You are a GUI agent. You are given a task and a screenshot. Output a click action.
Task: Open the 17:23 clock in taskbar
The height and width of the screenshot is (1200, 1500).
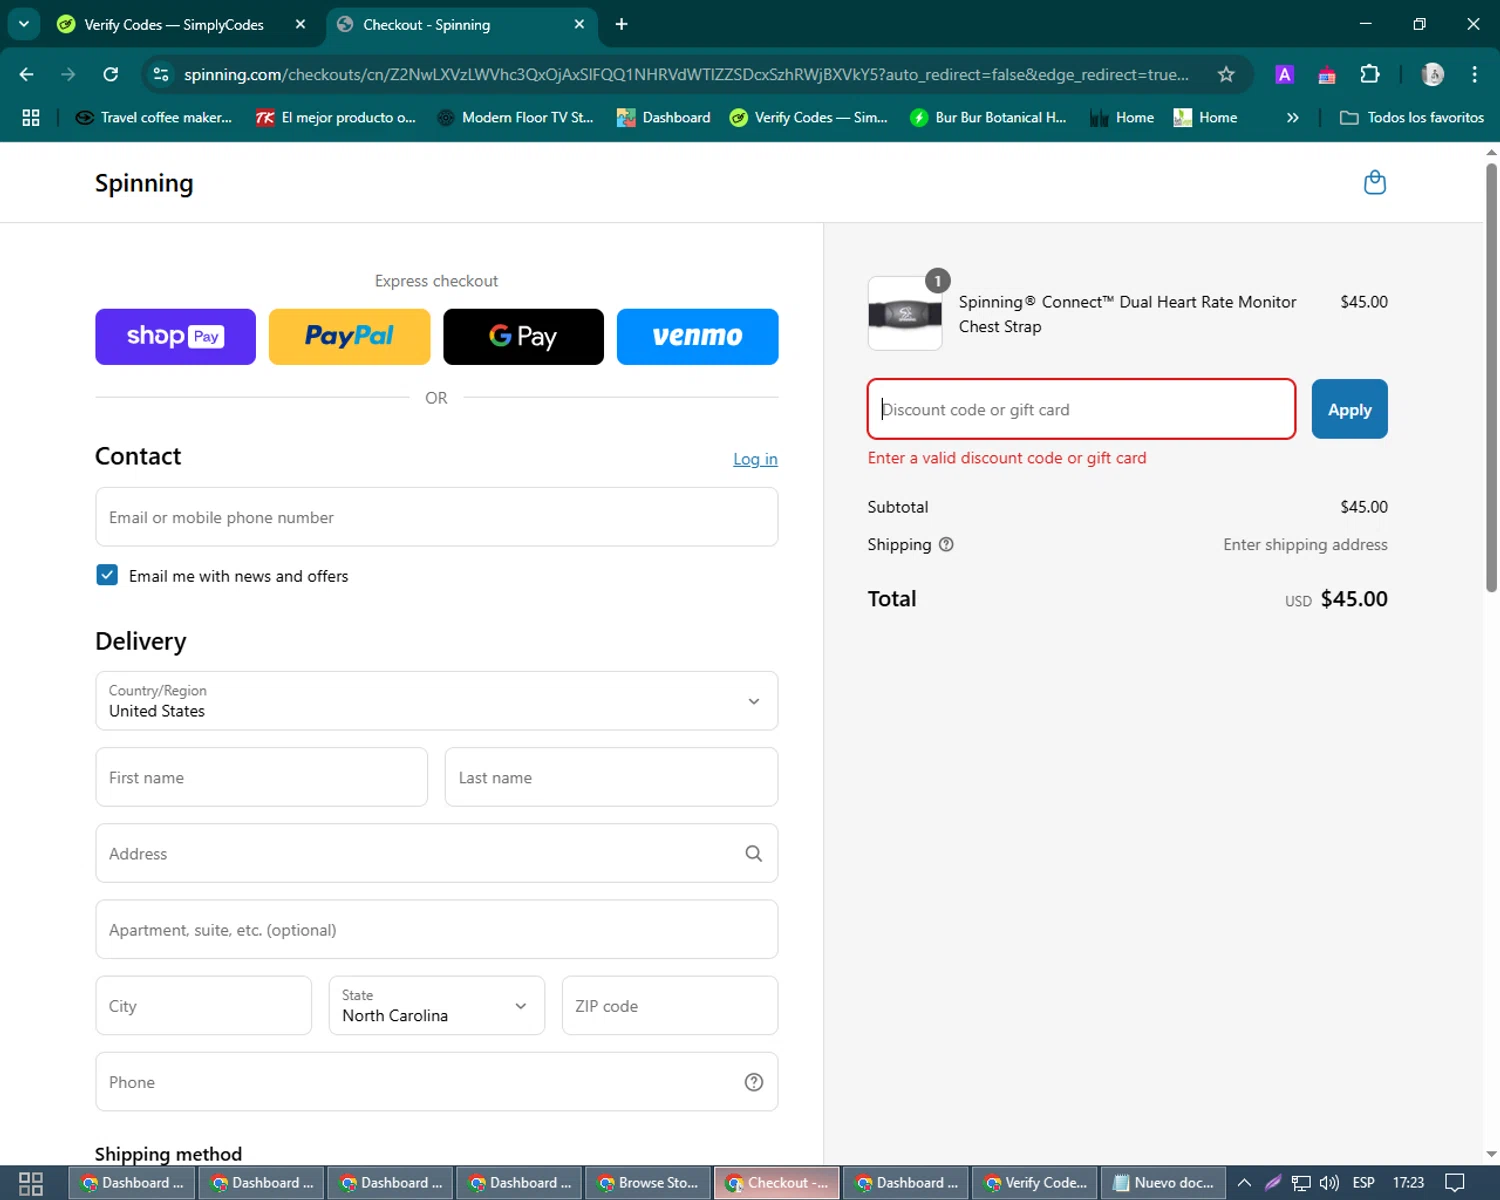pyautogui.click(x=1408, y=1183)
